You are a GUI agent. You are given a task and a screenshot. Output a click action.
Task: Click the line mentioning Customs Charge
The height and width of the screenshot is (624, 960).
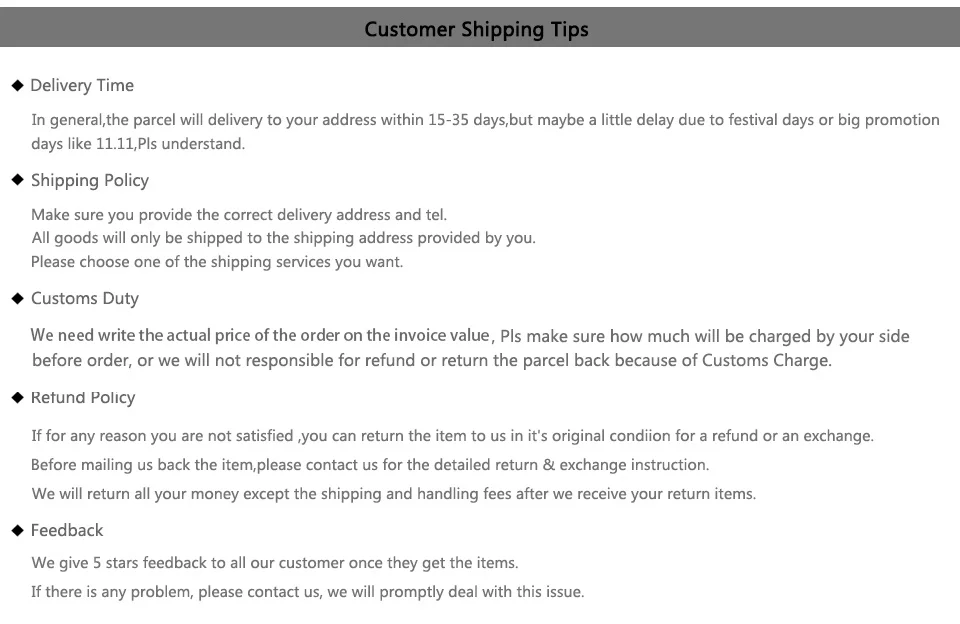tap(432, 360)
